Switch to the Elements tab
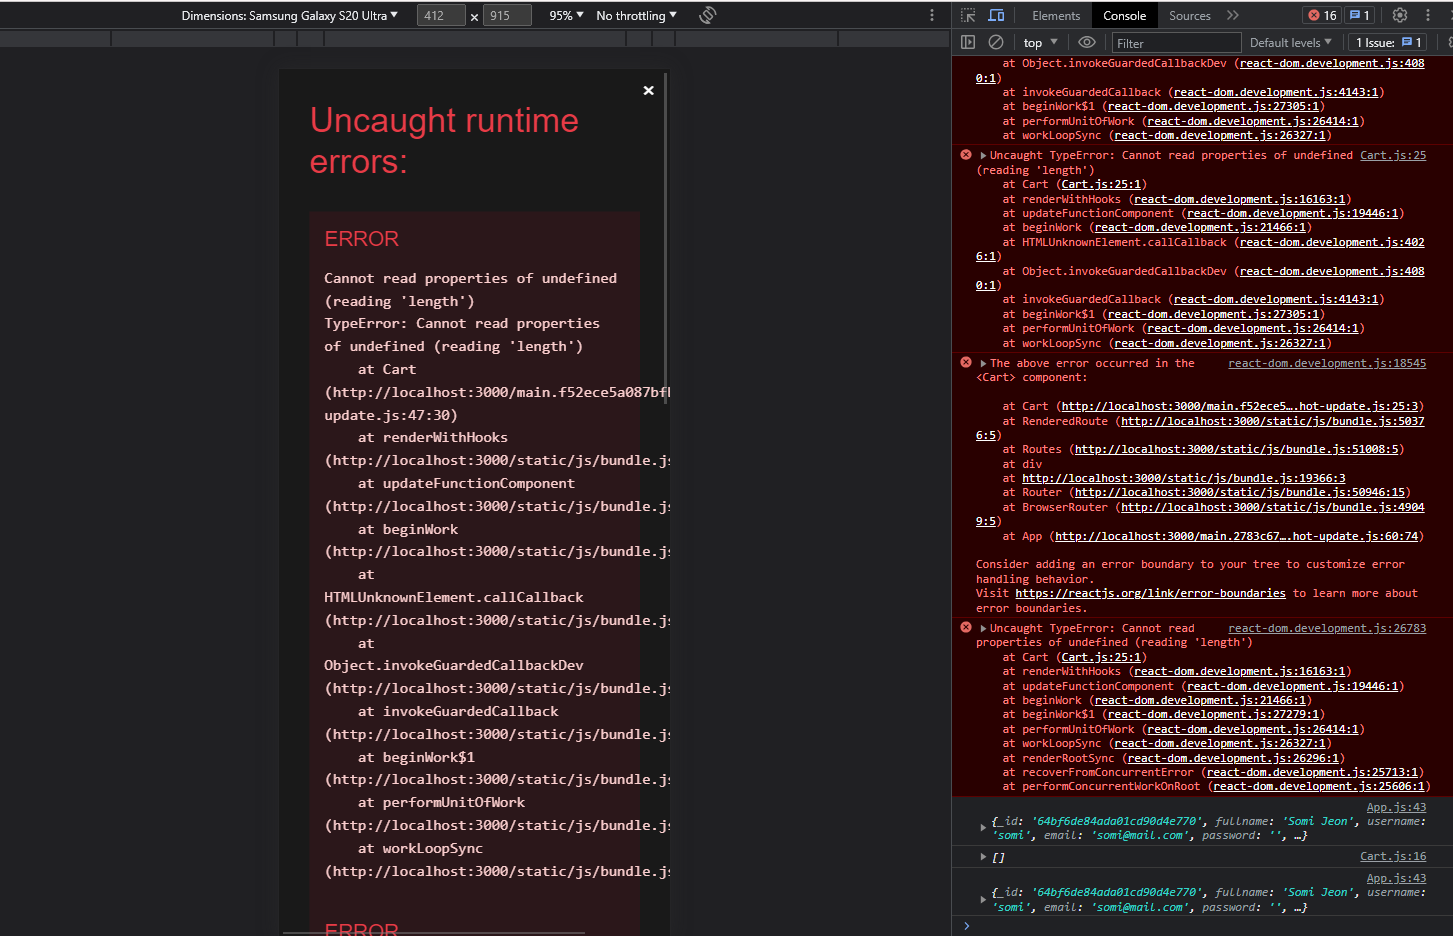 [x=1056, y=15]
